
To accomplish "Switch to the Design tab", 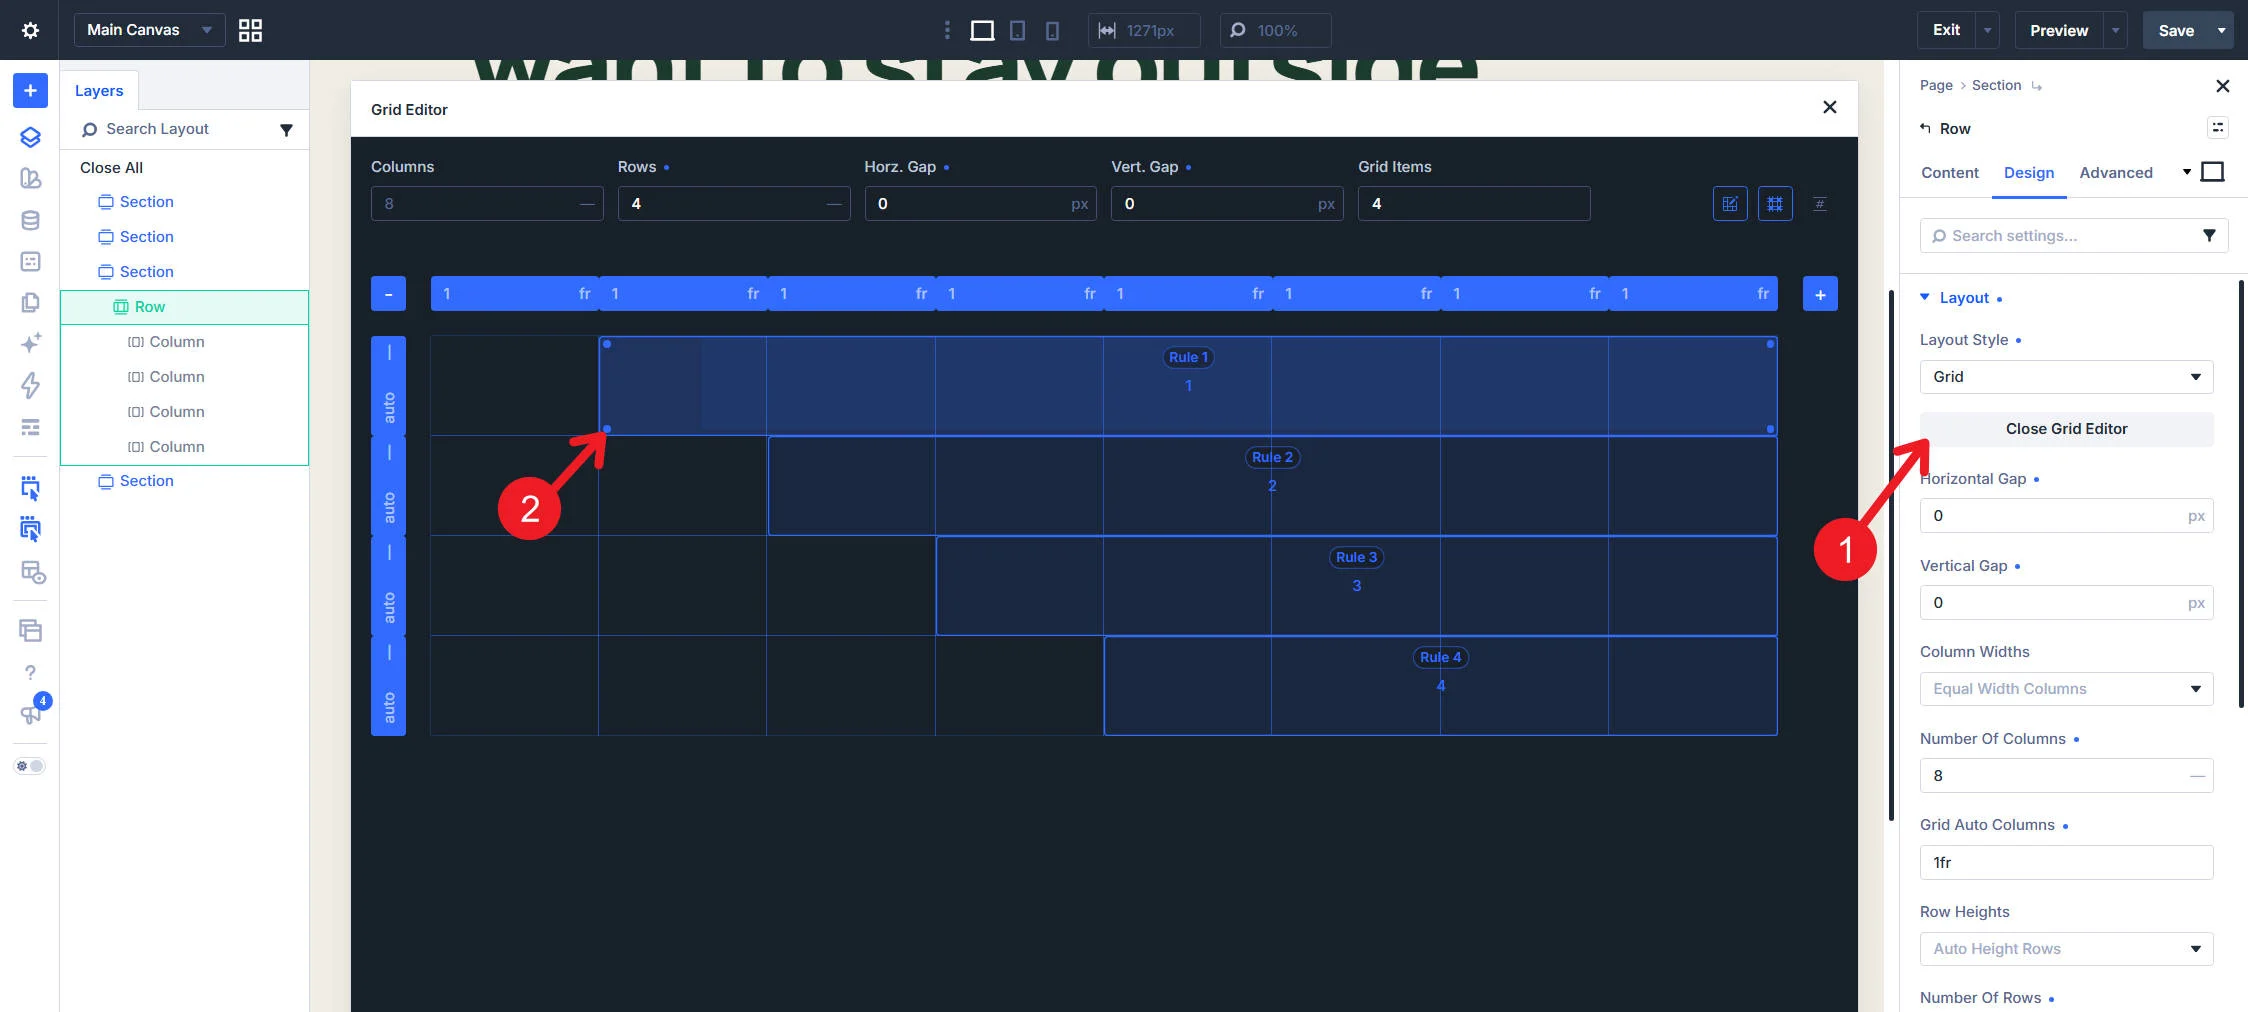I will pyautogui.click(x=2029, y=173).
